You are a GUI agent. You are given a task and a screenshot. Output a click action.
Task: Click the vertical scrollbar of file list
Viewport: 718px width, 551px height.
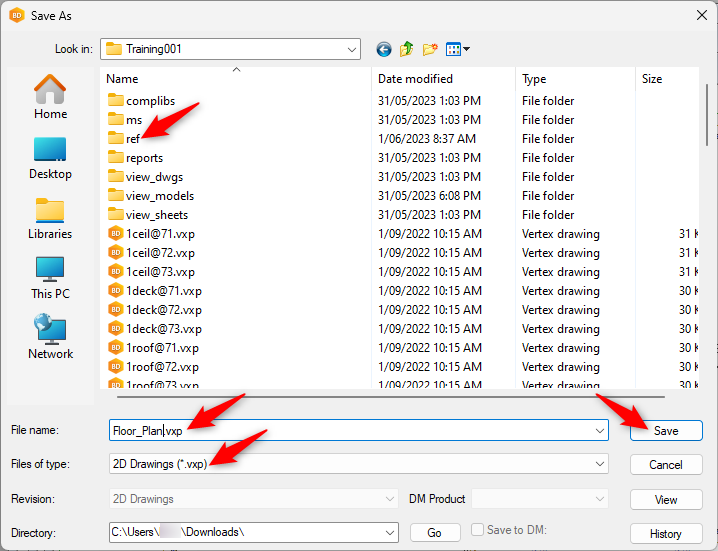707,115
